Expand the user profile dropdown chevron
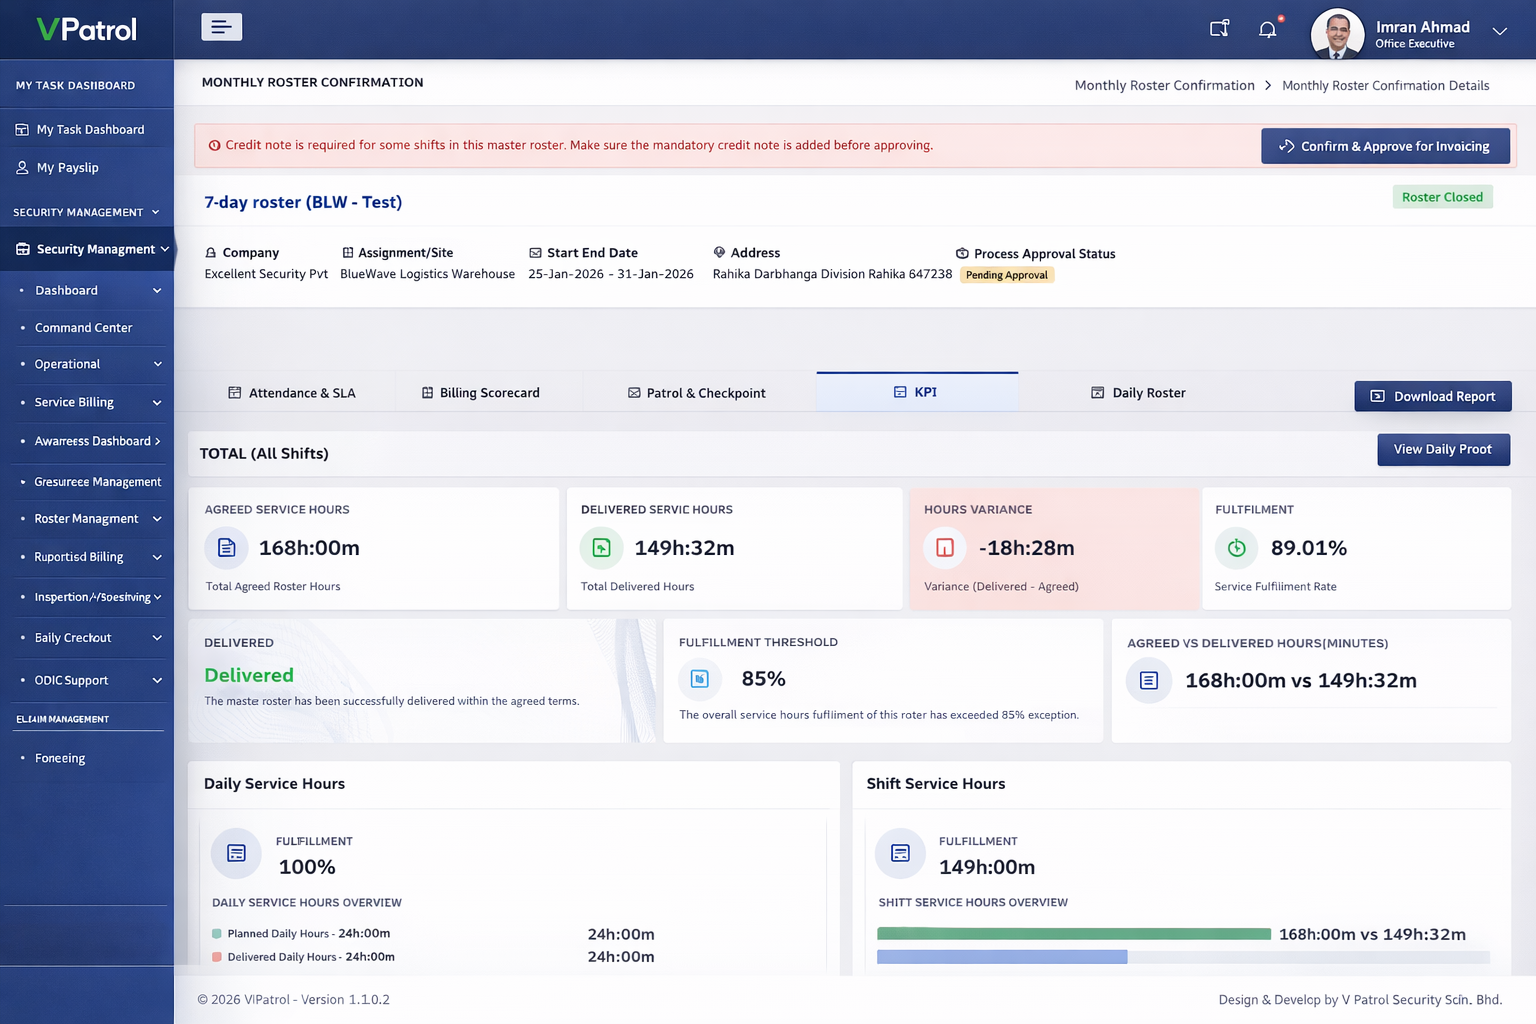 click(1499, 31)
